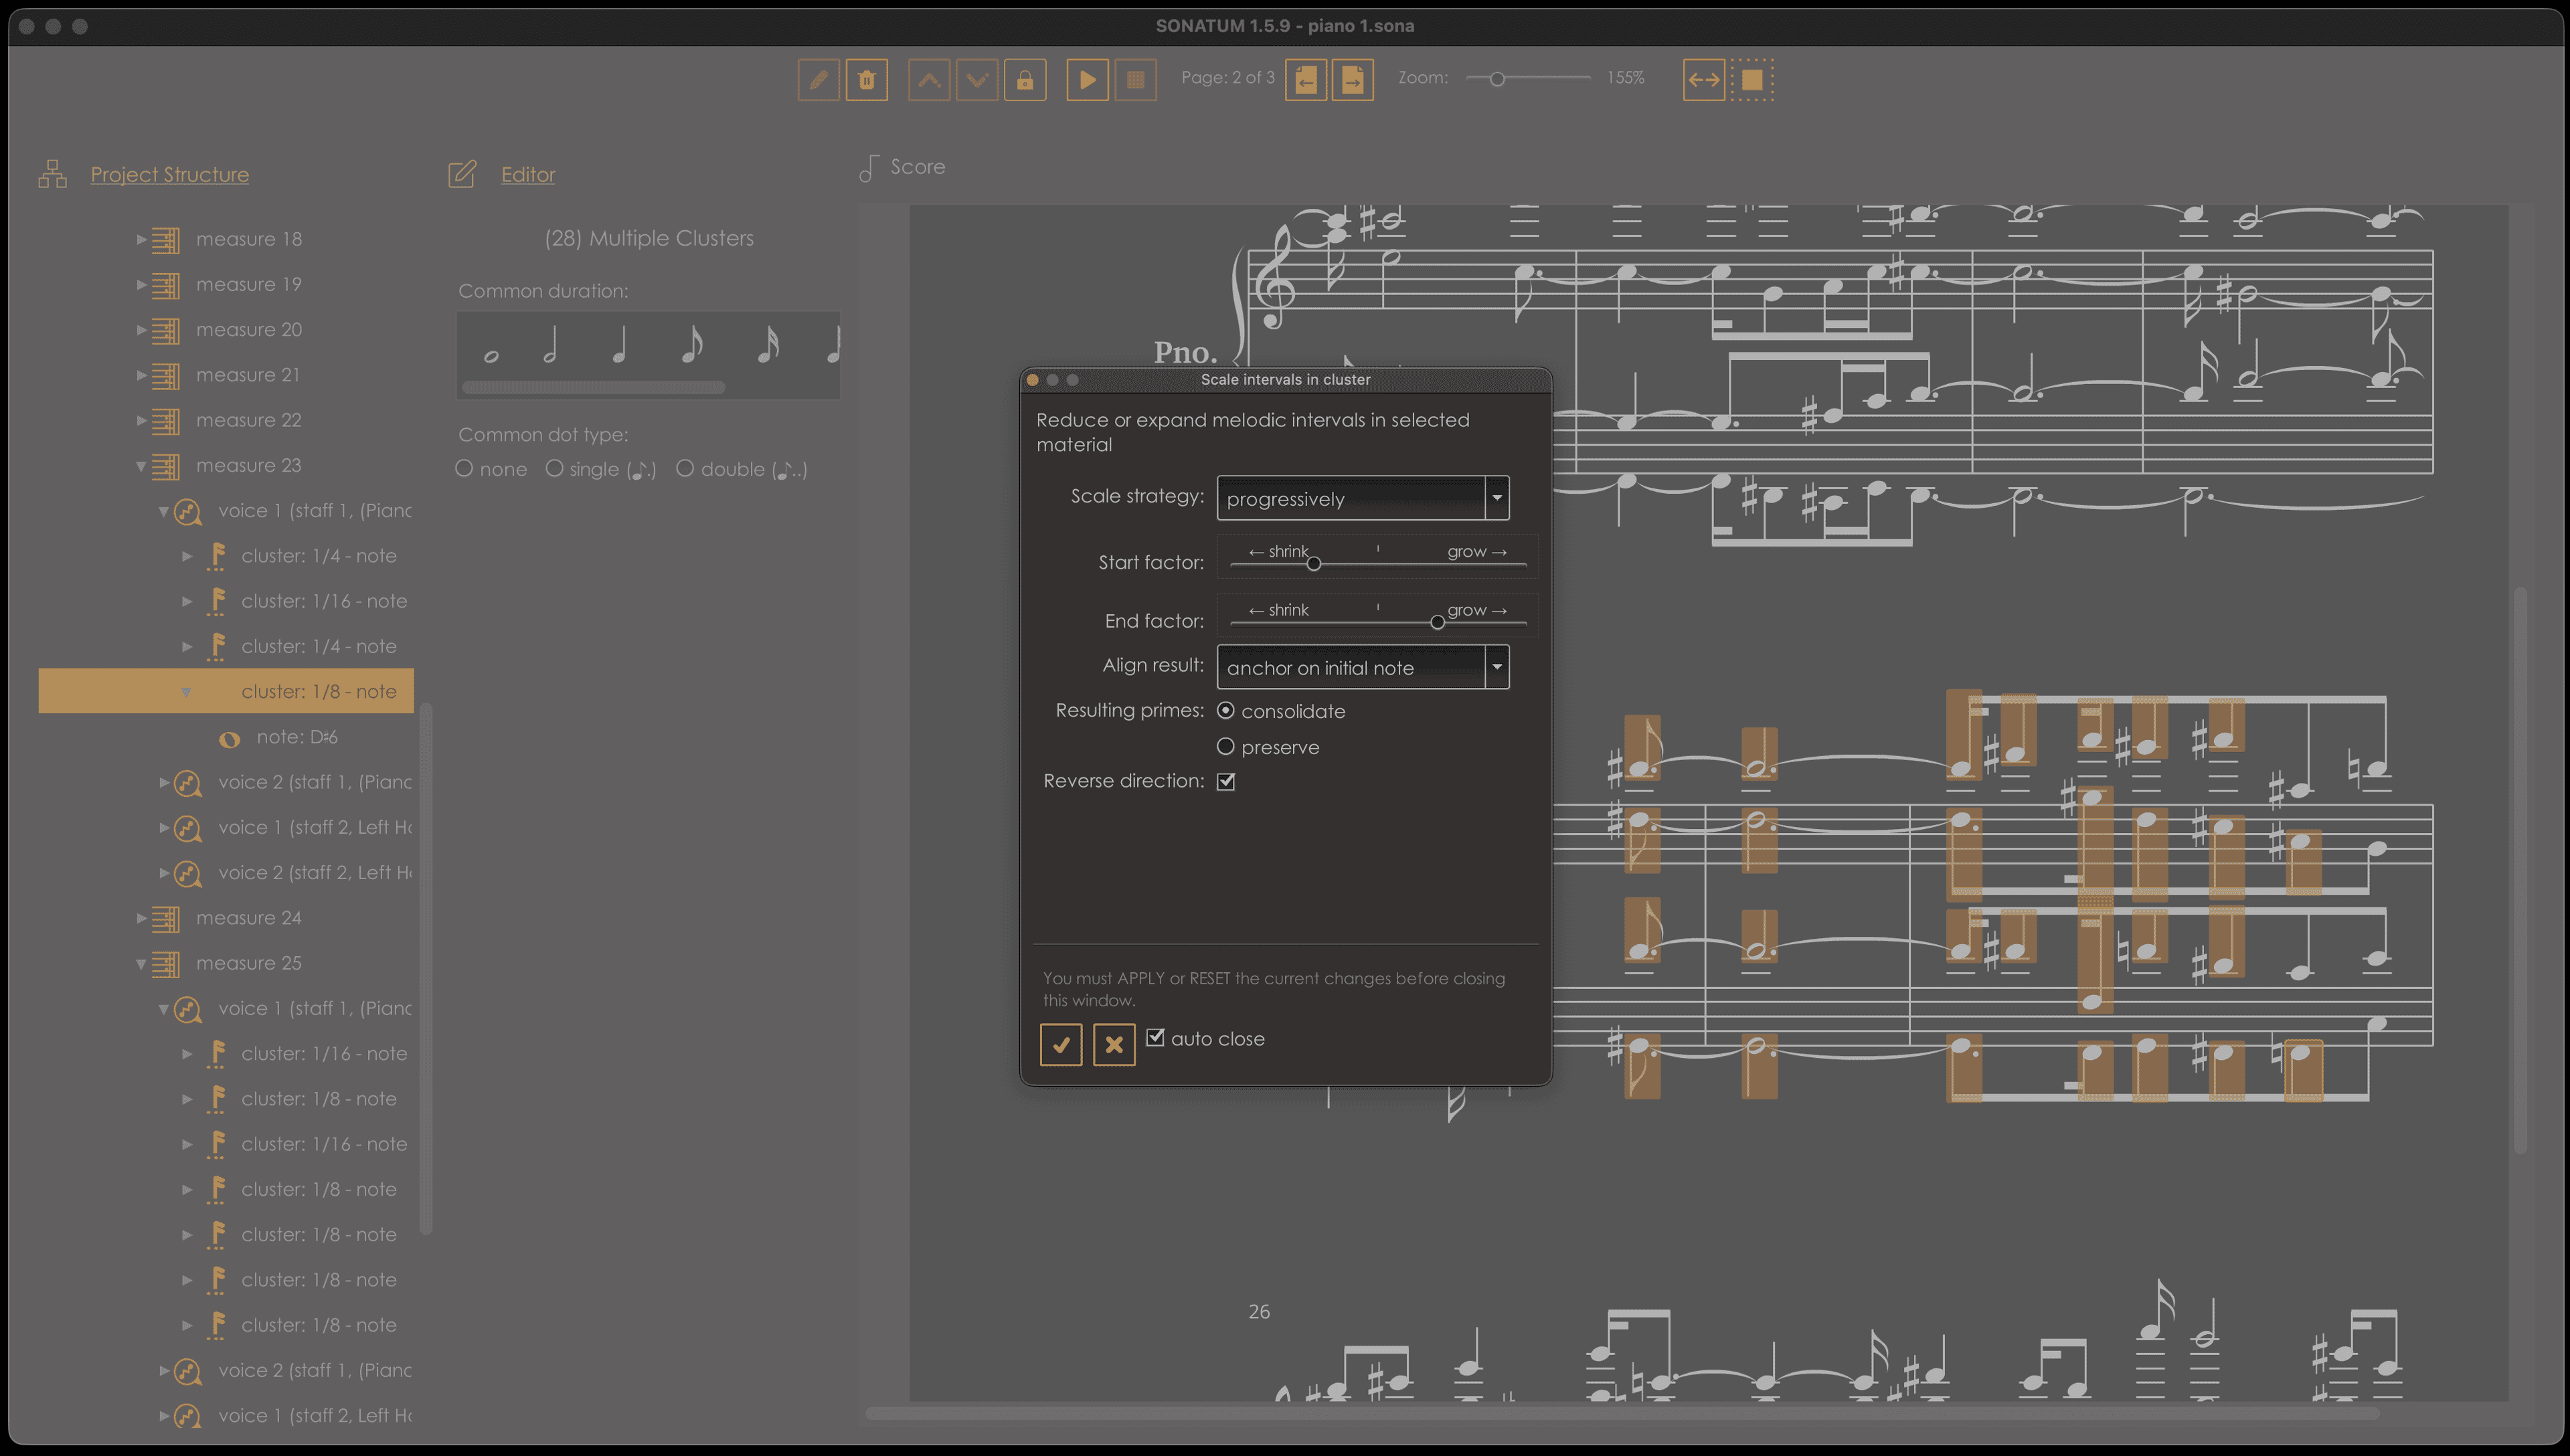
Task: Go to previous page icon
Action: pyautogui.click(x=1306, y=79)
